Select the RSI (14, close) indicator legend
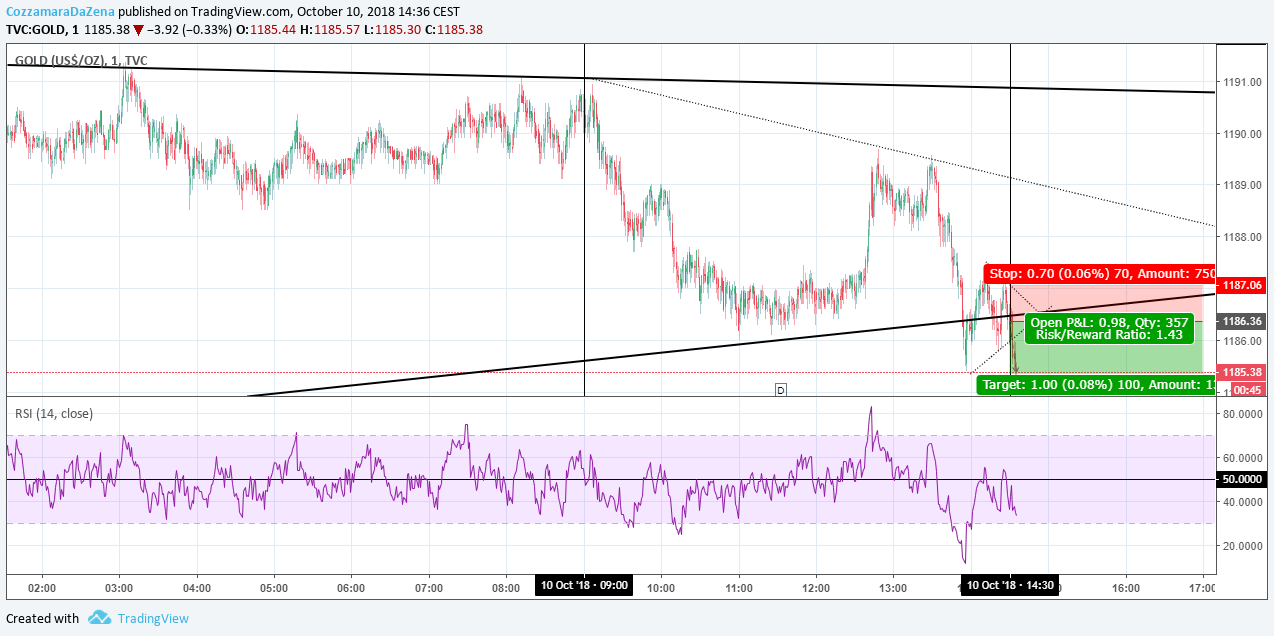This screenshot has height=636, width=1274. (54, 413)
